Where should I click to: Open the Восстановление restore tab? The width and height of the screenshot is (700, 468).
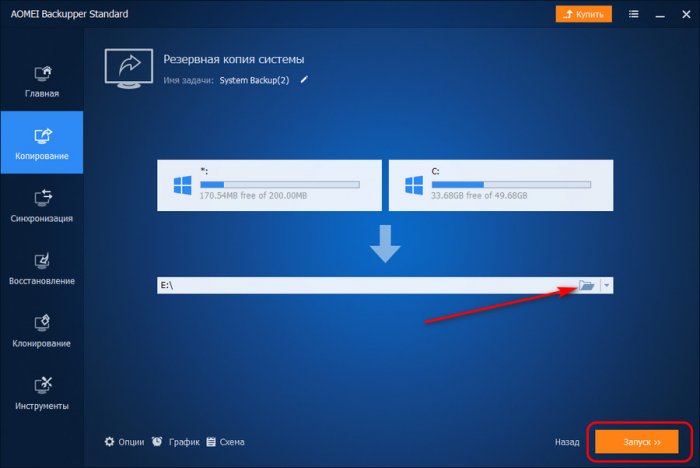[x=42, y=267]
